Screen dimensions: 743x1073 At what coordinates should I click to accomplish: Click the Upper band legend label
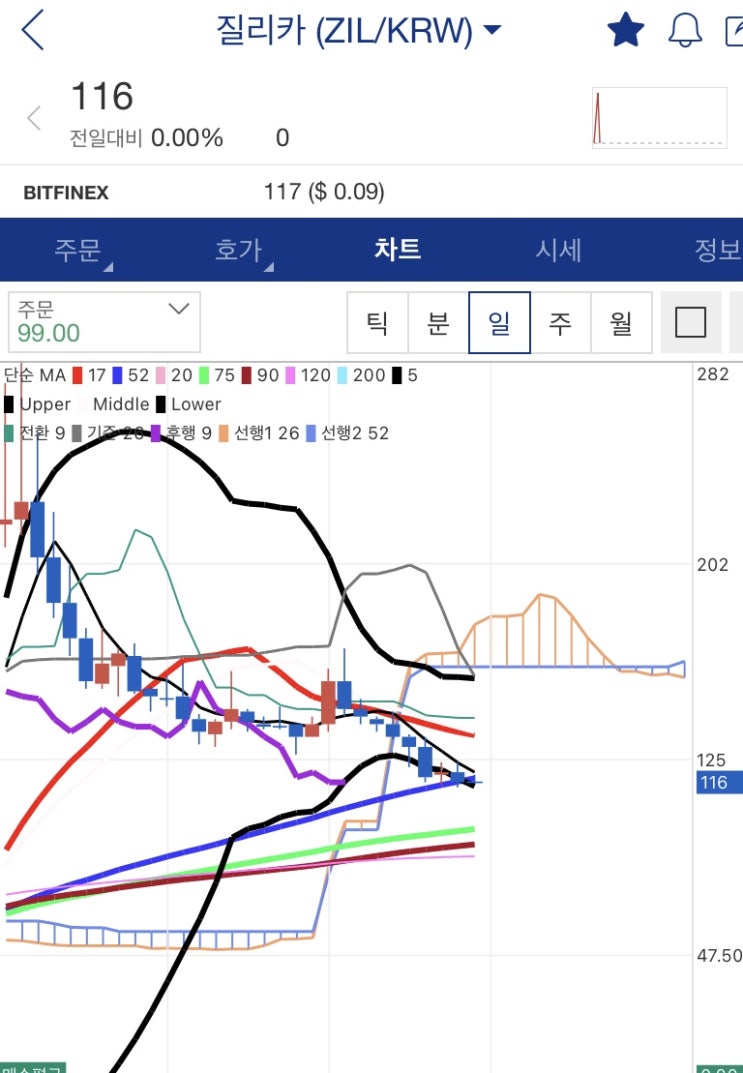click(x=45, y=404)
